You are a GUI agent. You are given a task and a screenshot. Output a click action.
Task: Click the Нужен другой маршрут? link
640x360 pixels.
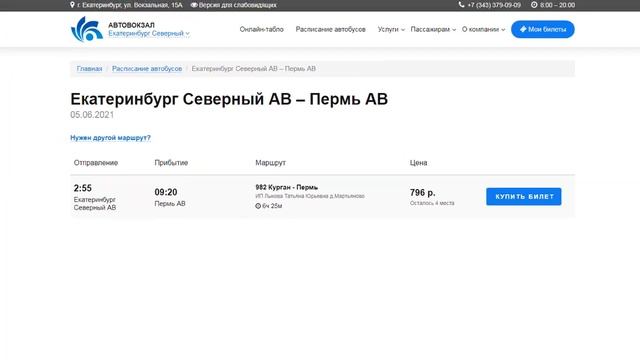coord(110,138)
